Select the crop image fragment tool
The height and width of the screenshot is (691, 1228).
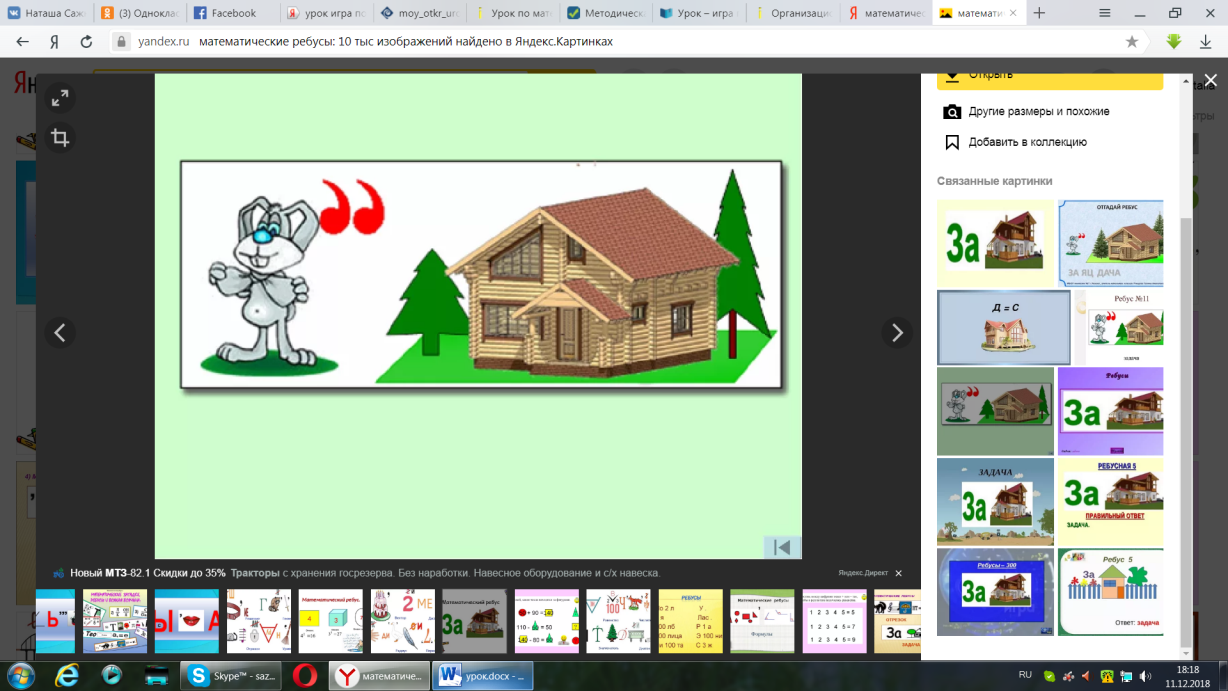[x=60, y=138]
